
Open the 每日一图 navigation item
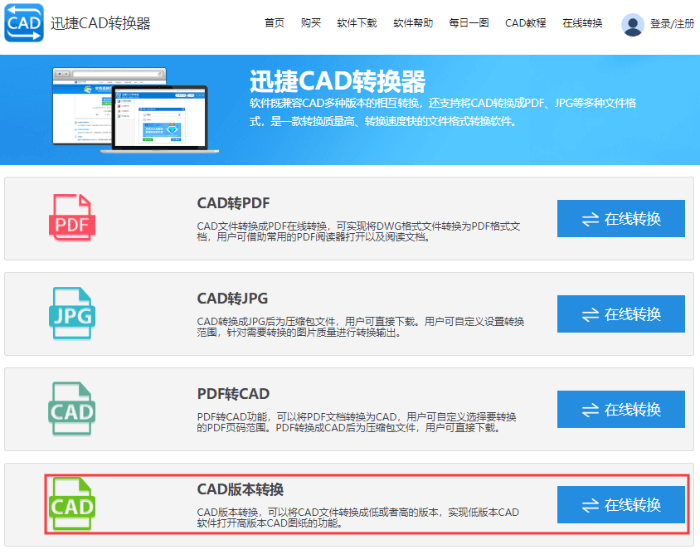click(x=469, y=23)
